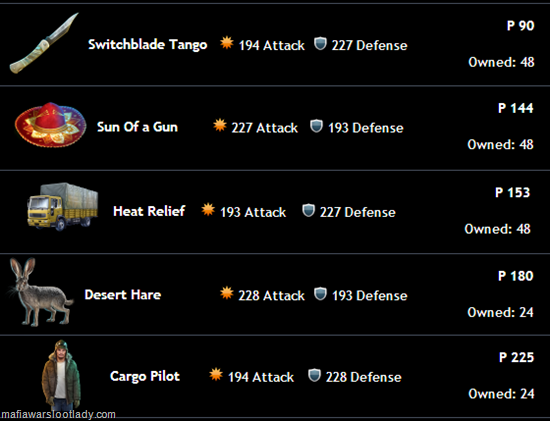550x421 pixels.
Task: Click the P 90 price label
Action: [x=521, y=26]
